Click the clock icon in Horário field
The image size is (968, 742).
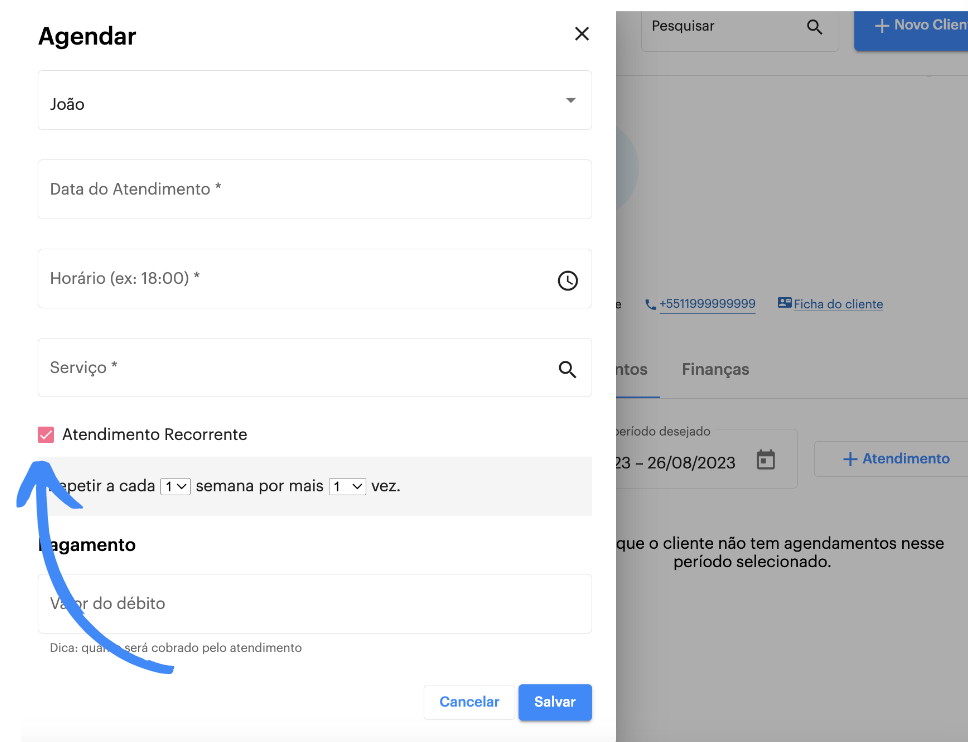click(x=567, y=280)
